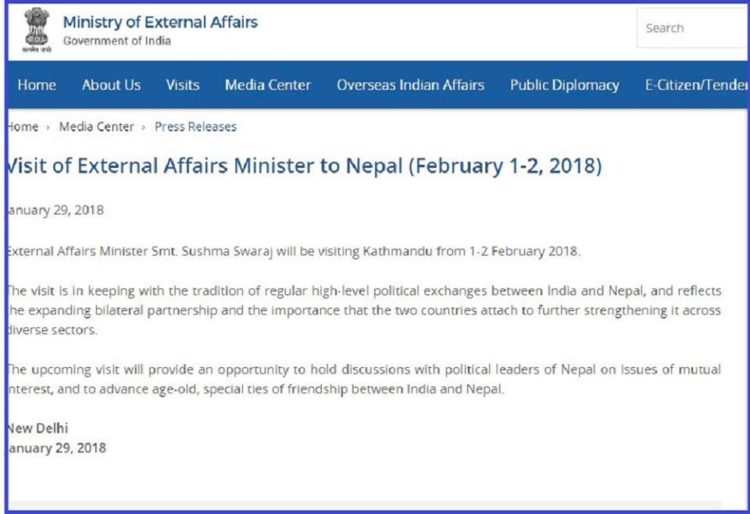750x514 pixels.
Task: Select the Visits menu item
Action: 182,85
